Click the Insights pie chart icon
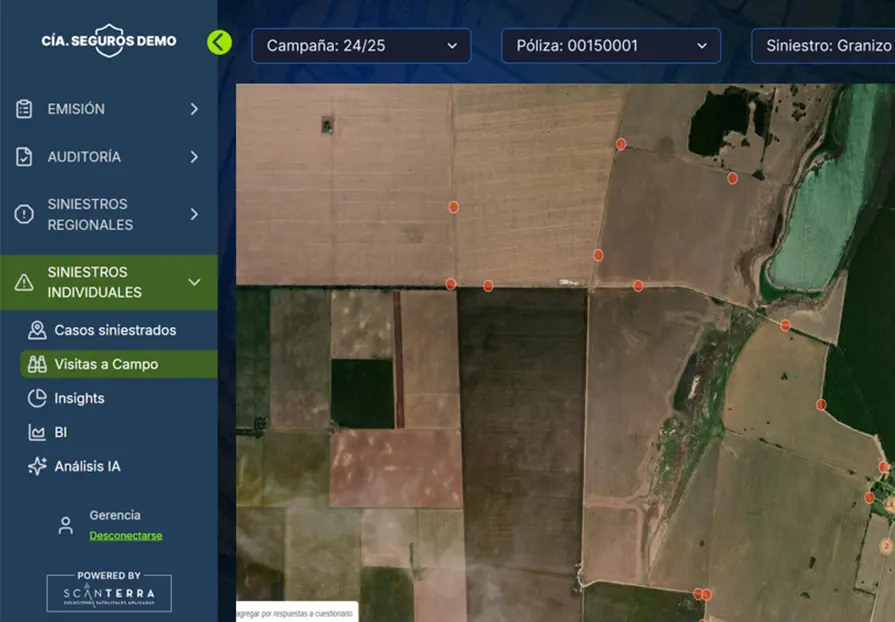Screen dimensions: 895x622 click(37, 398)
